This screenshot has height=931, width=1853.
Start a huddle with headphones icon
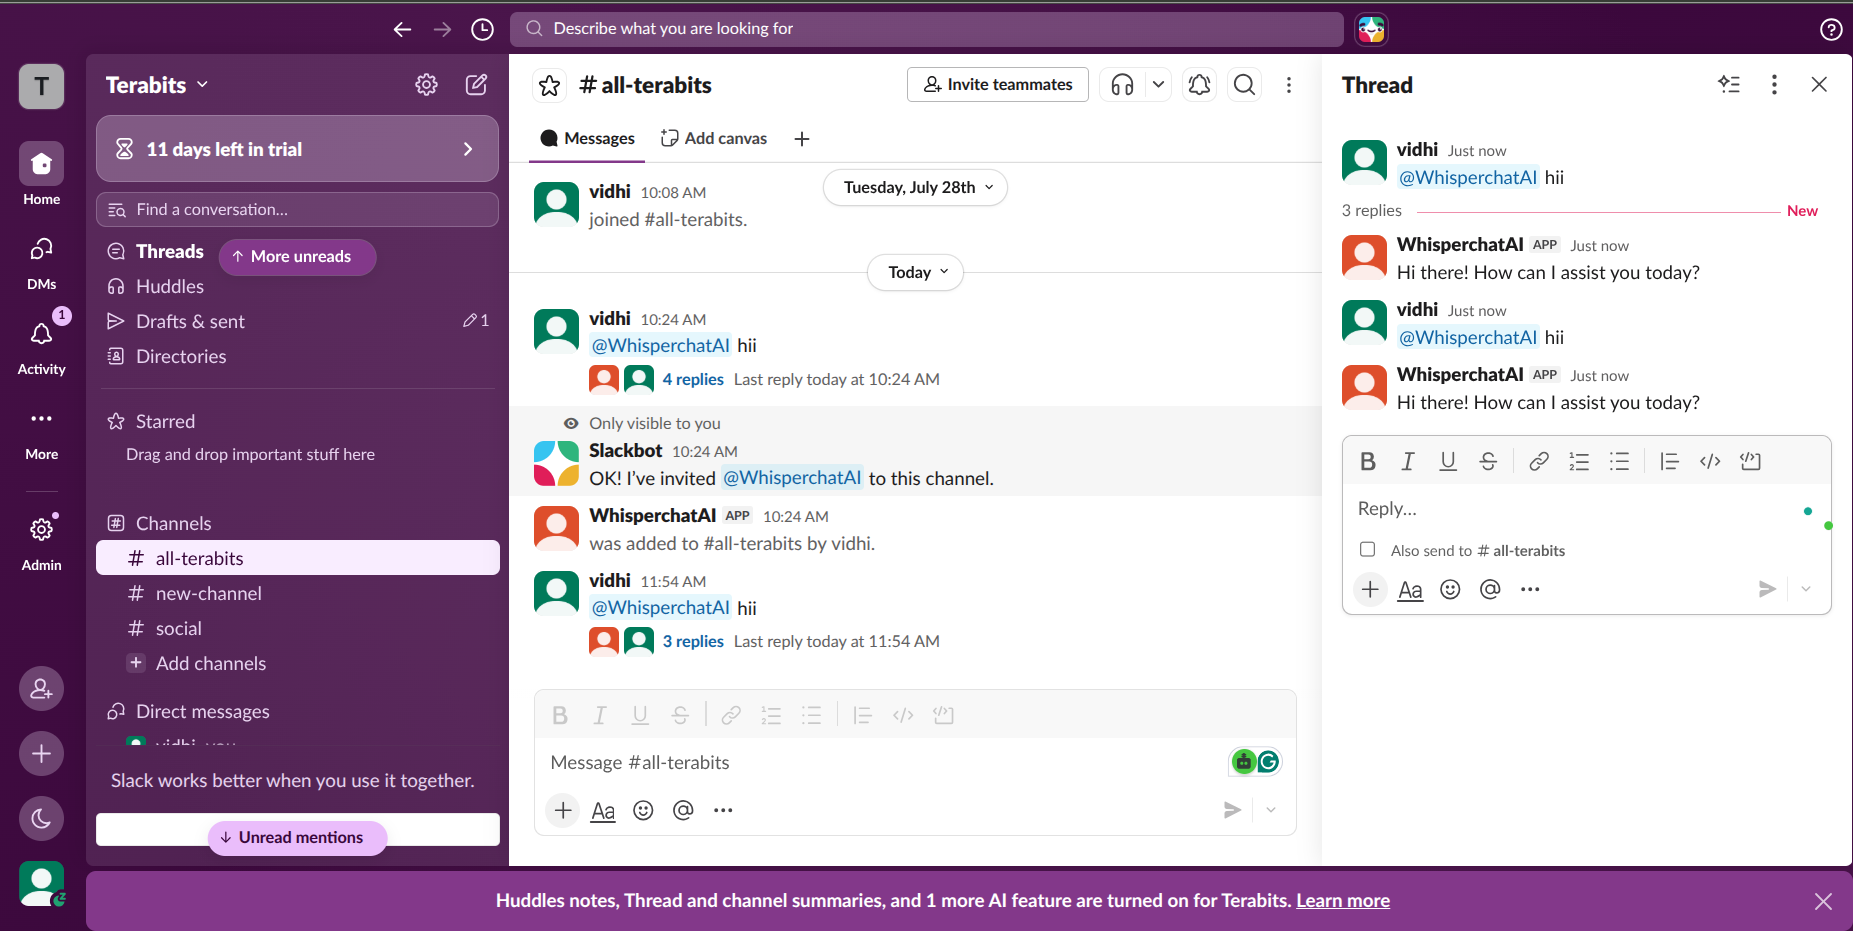[x=1122, y=85]
